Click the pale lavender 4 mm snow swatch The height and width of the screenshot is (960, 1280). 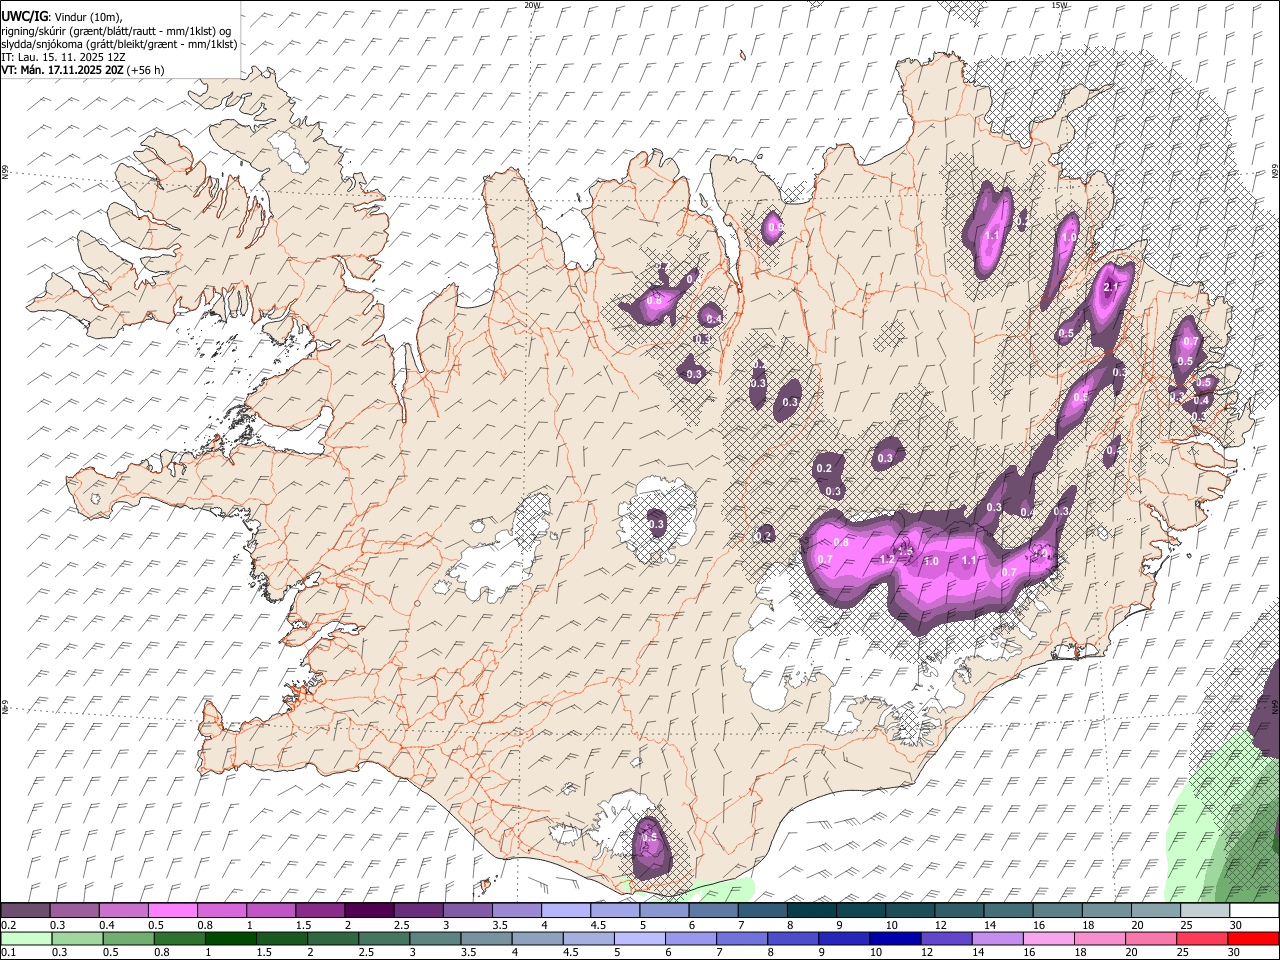pos(564,911)
